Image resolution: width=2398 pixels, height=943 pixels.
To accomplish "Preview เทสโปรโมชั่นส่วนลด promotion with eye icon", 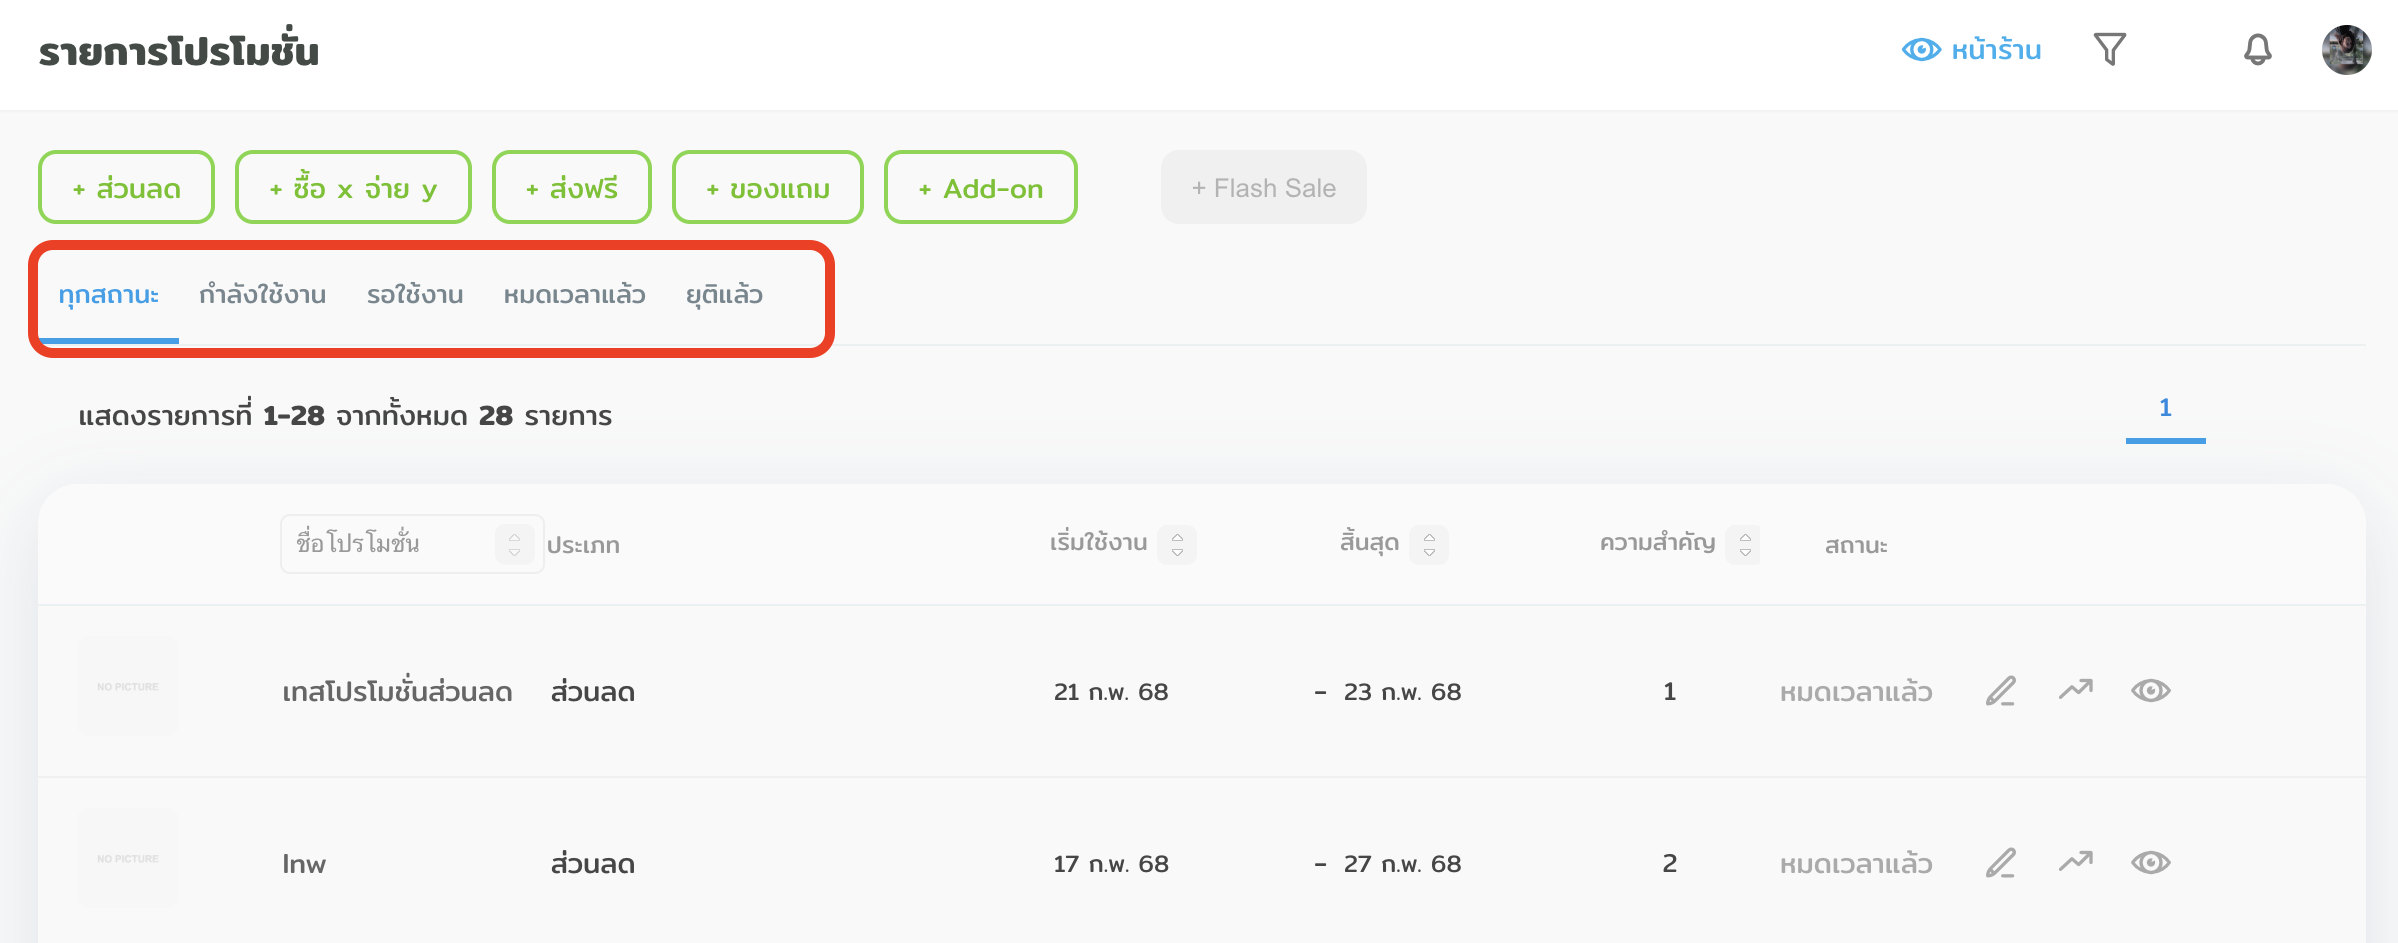I will point(2150,691).
